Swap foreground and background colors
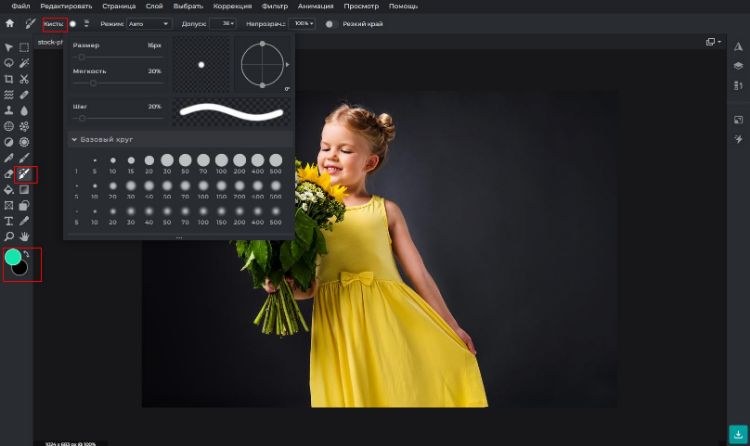750x446 pixels. pos(27,253)
